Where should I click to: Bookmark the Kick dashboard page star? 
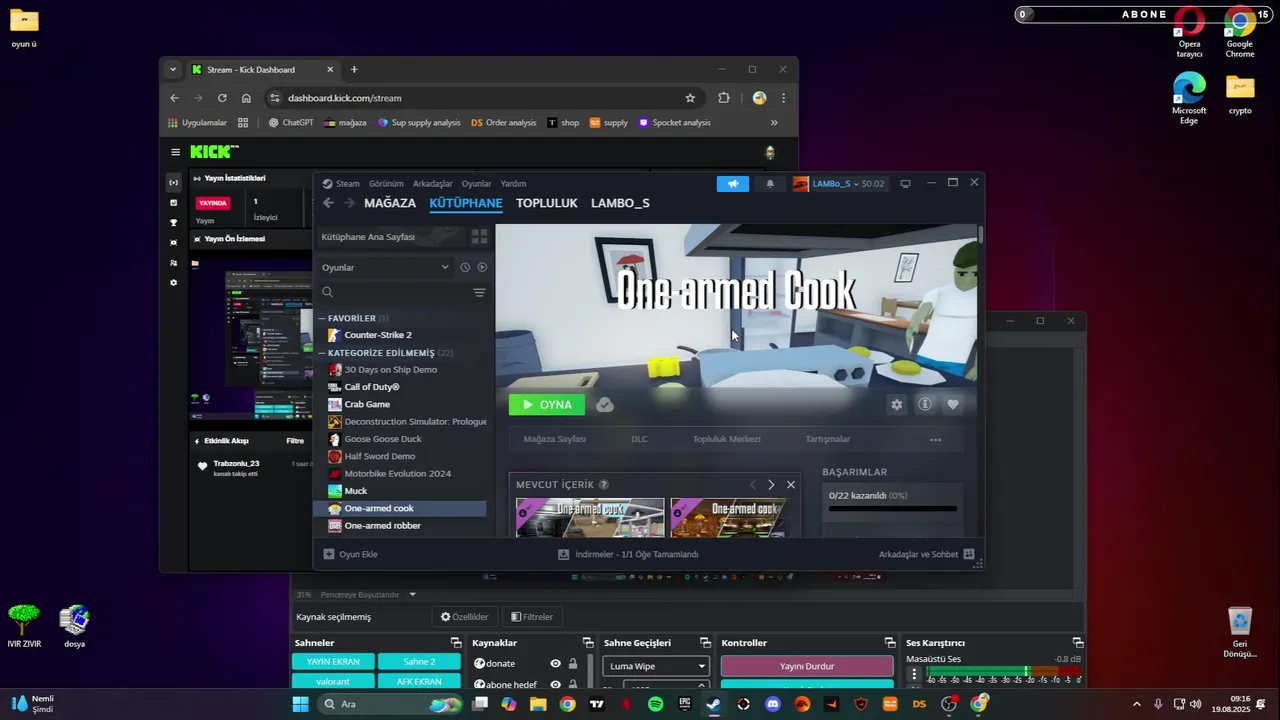[690, 98]
